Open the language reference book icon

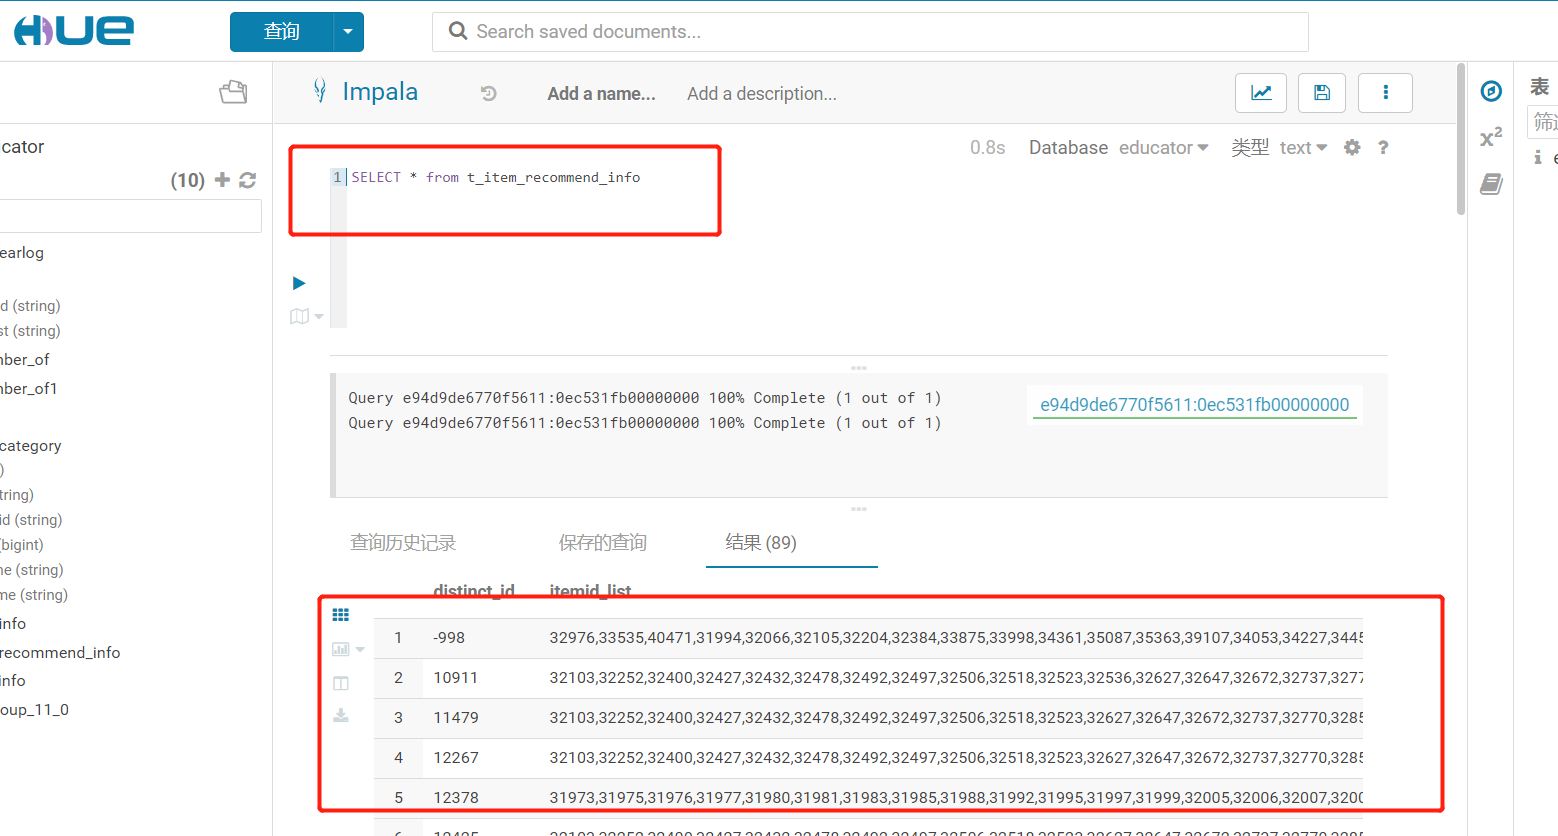tap(1491, 184)
